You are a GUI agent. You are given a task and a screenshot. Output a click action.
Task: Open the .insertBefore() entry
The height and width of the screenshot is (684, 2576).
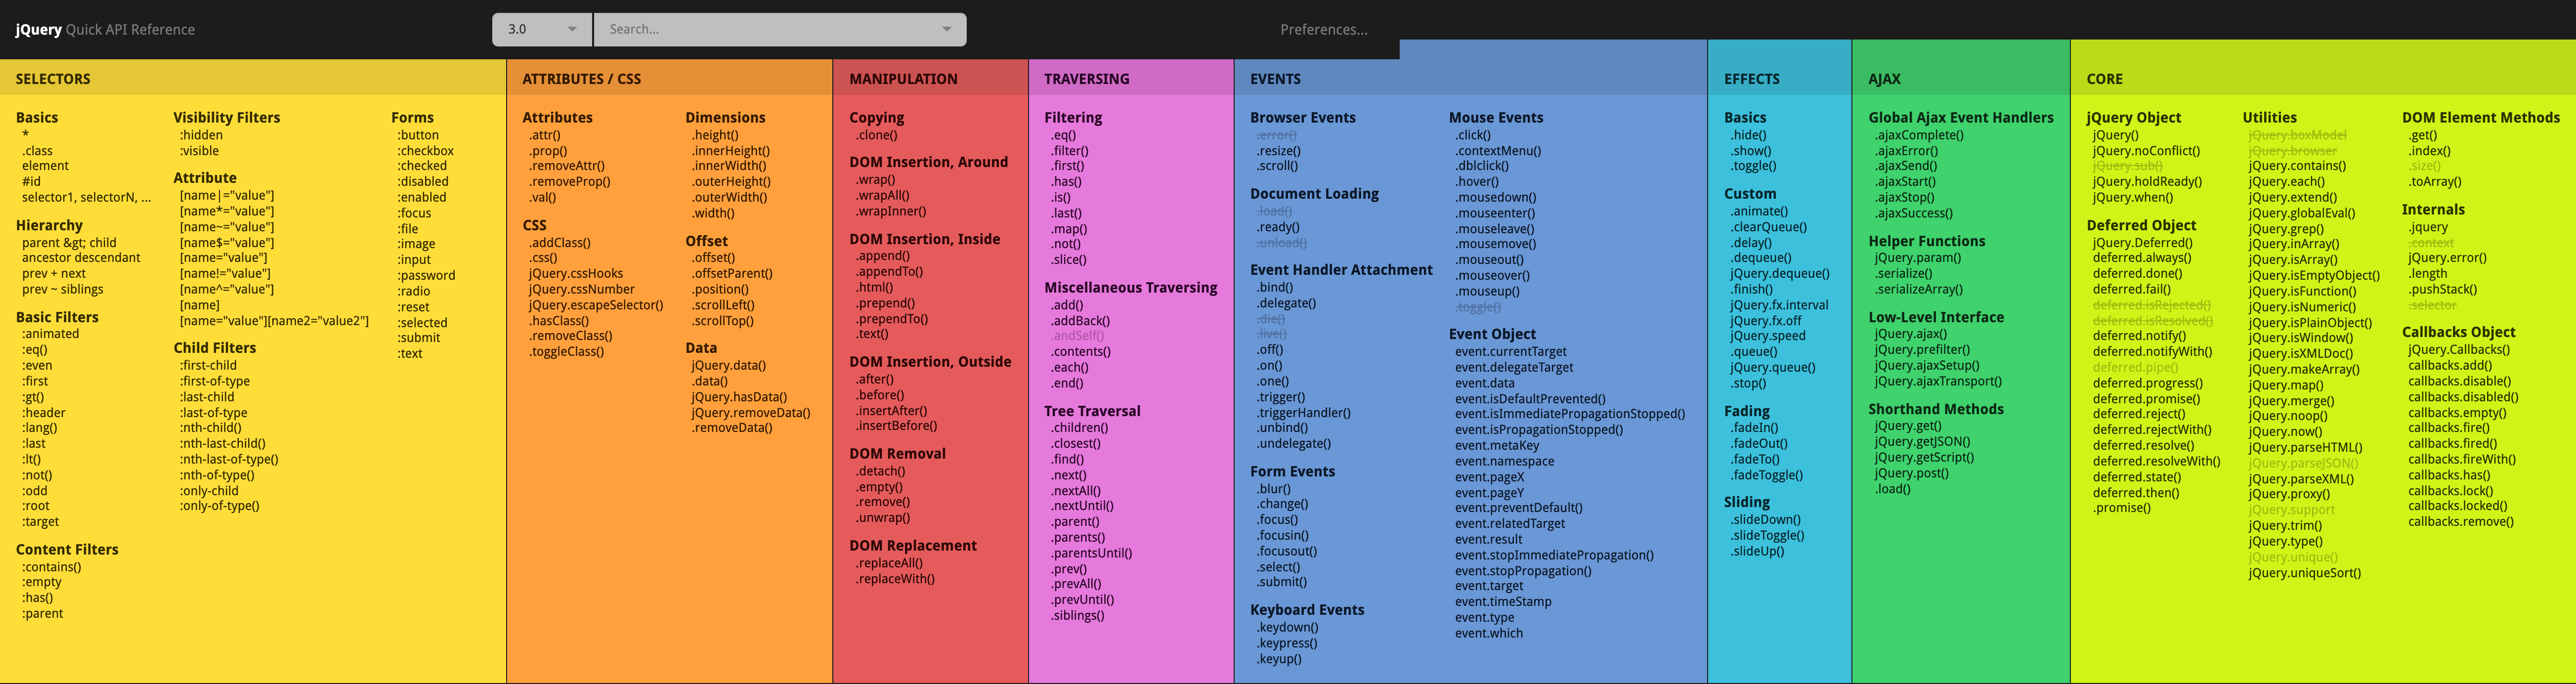pyautogui.click(x=896, y=426)
